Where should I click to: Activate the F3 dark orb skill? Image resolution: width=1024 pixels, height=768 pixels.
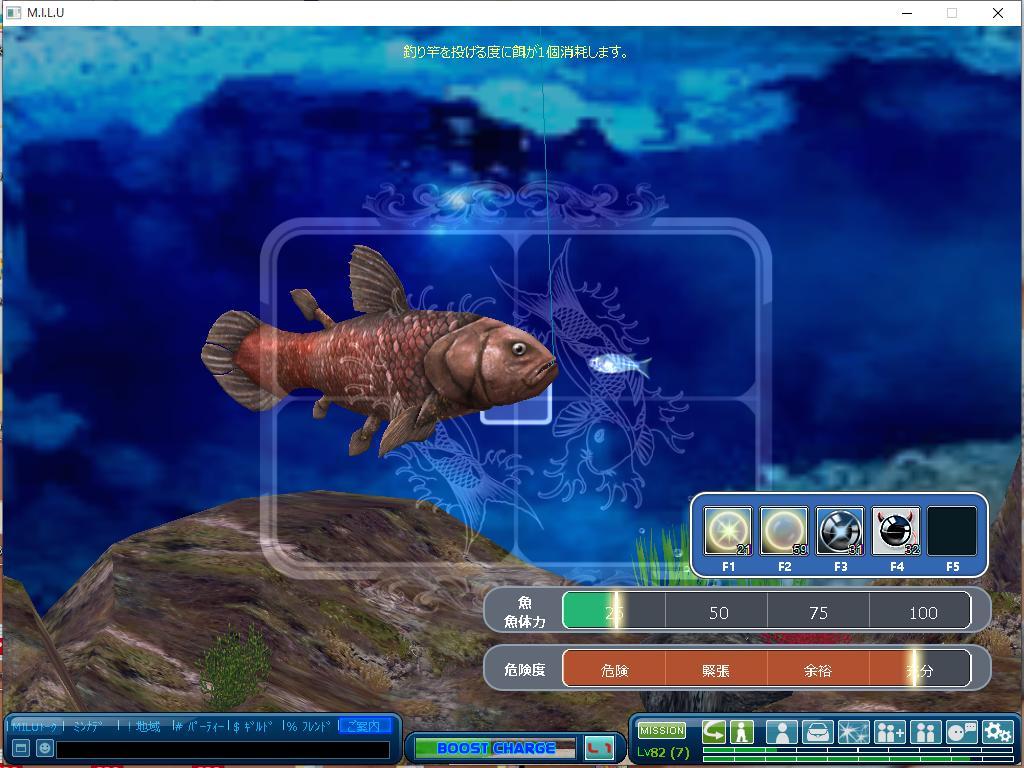click(839, 530)
